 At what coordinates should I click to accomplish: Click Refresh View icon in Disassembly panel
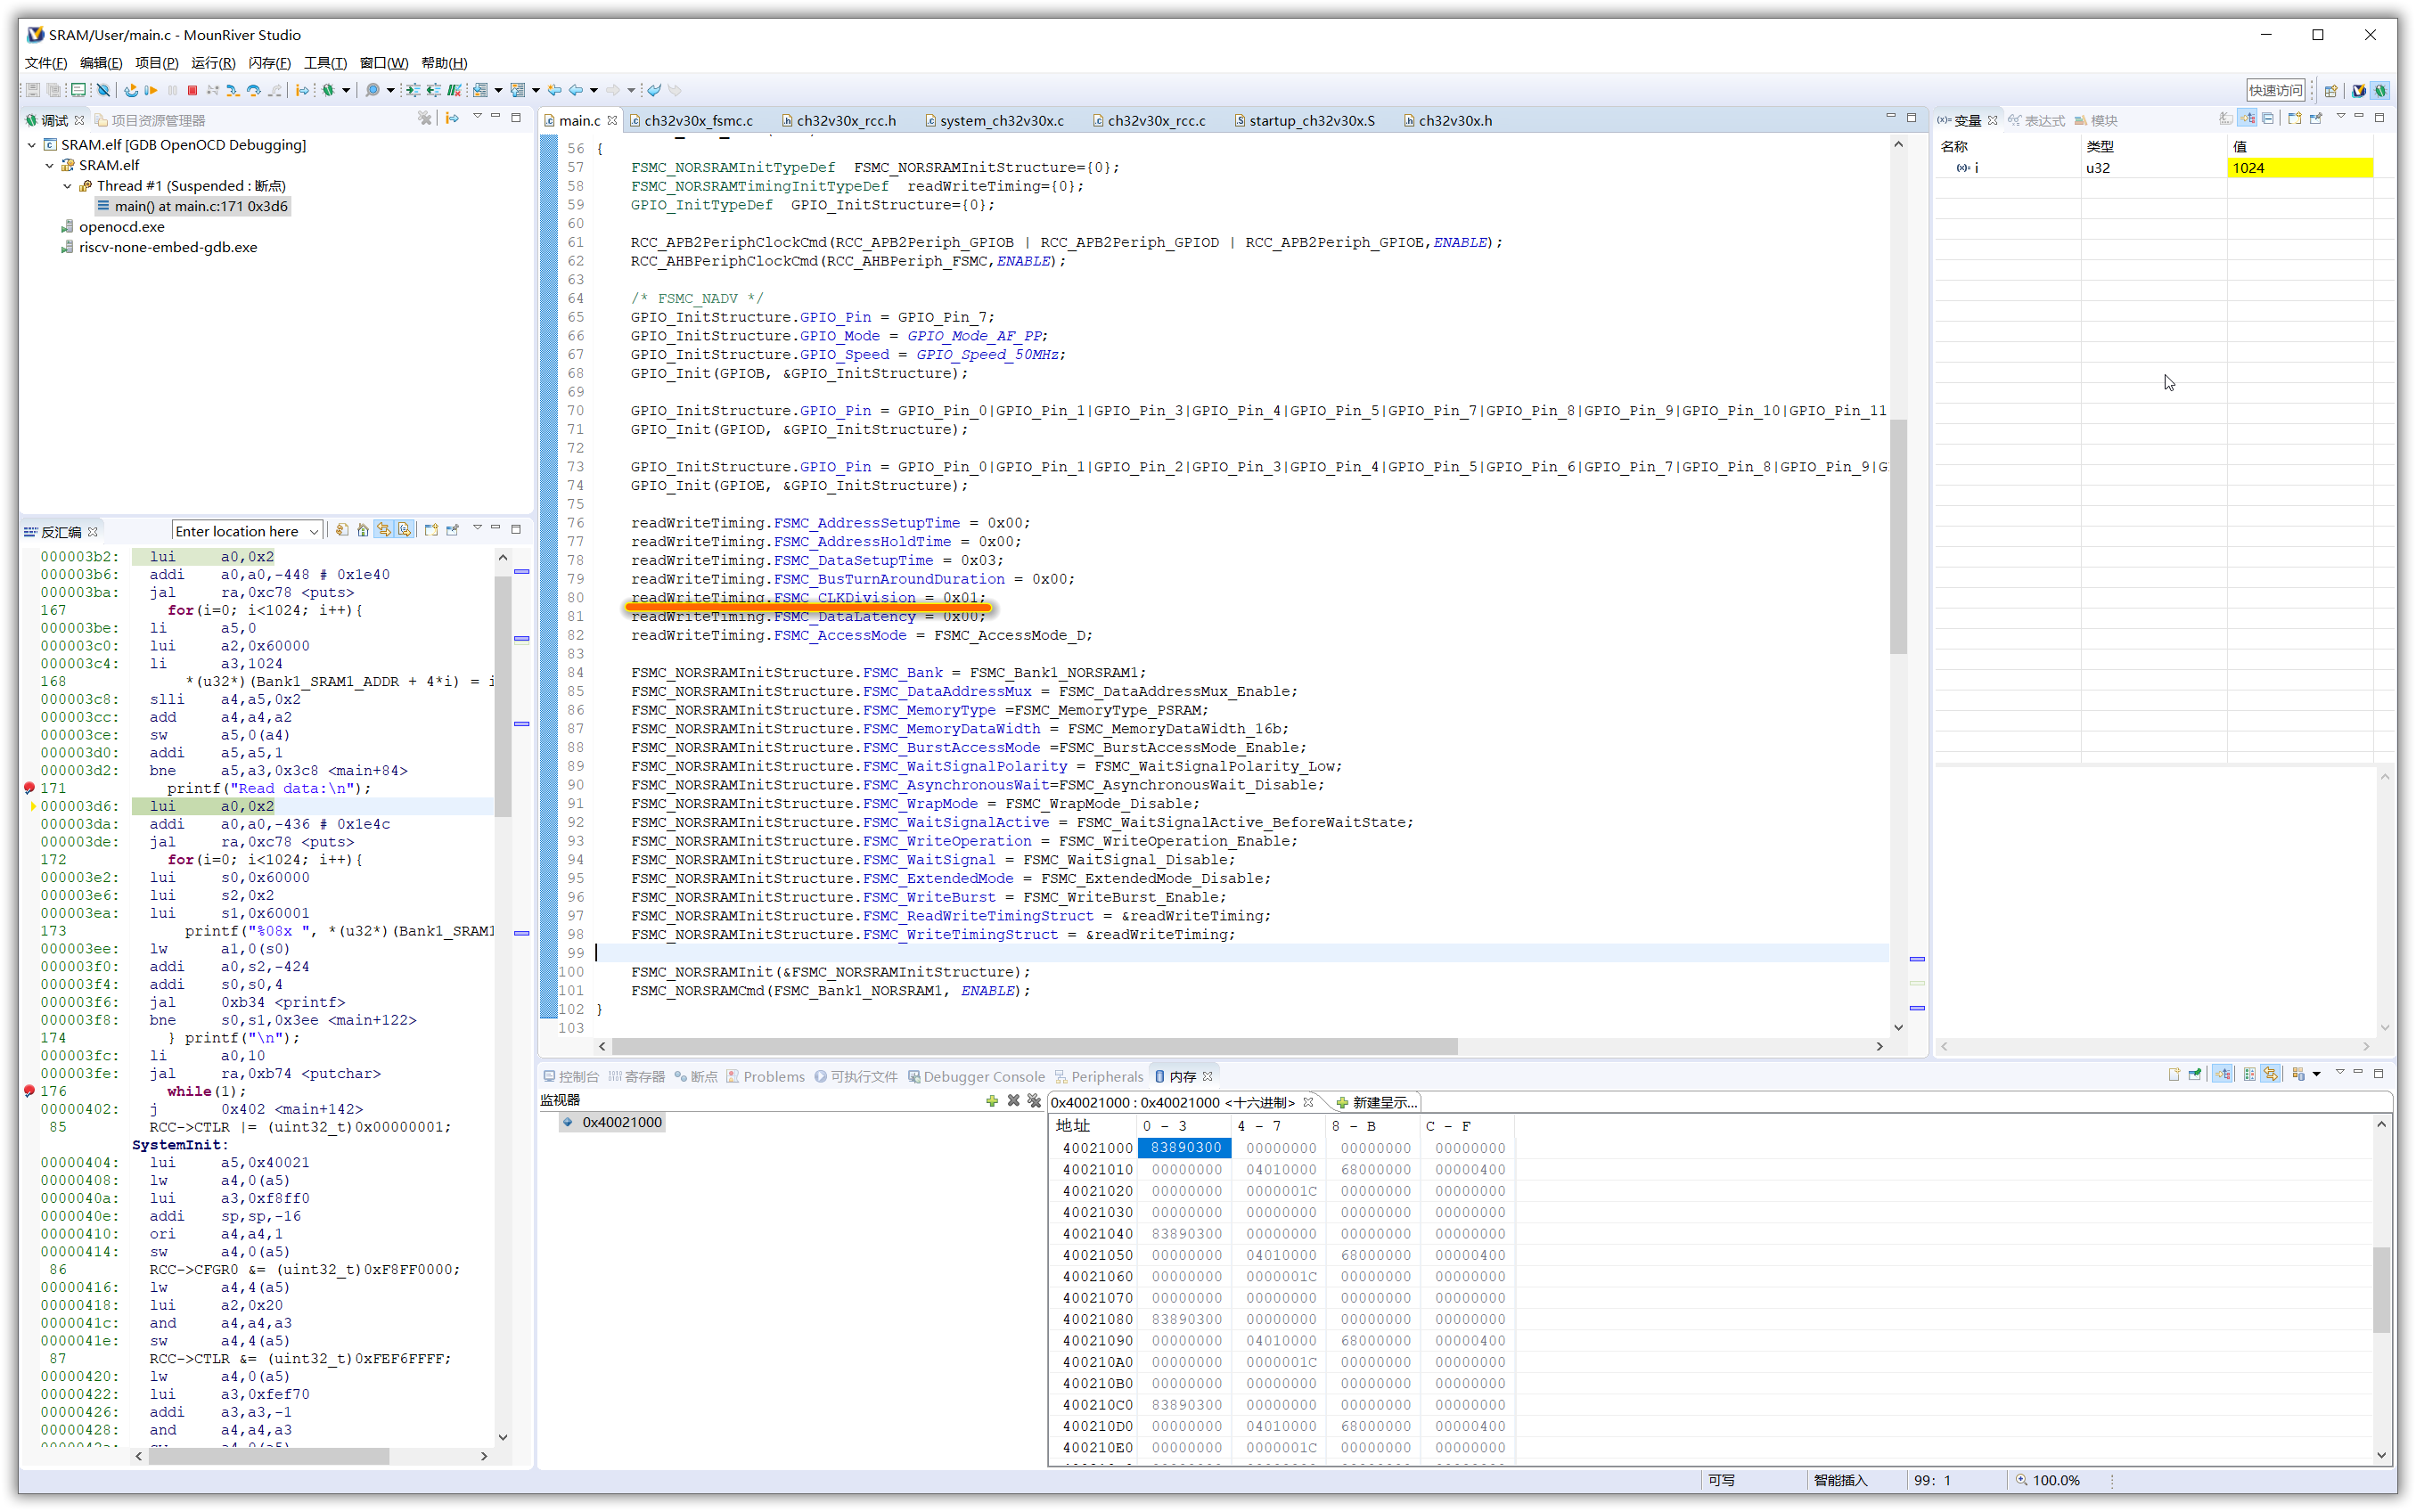(x=342, y=530)
